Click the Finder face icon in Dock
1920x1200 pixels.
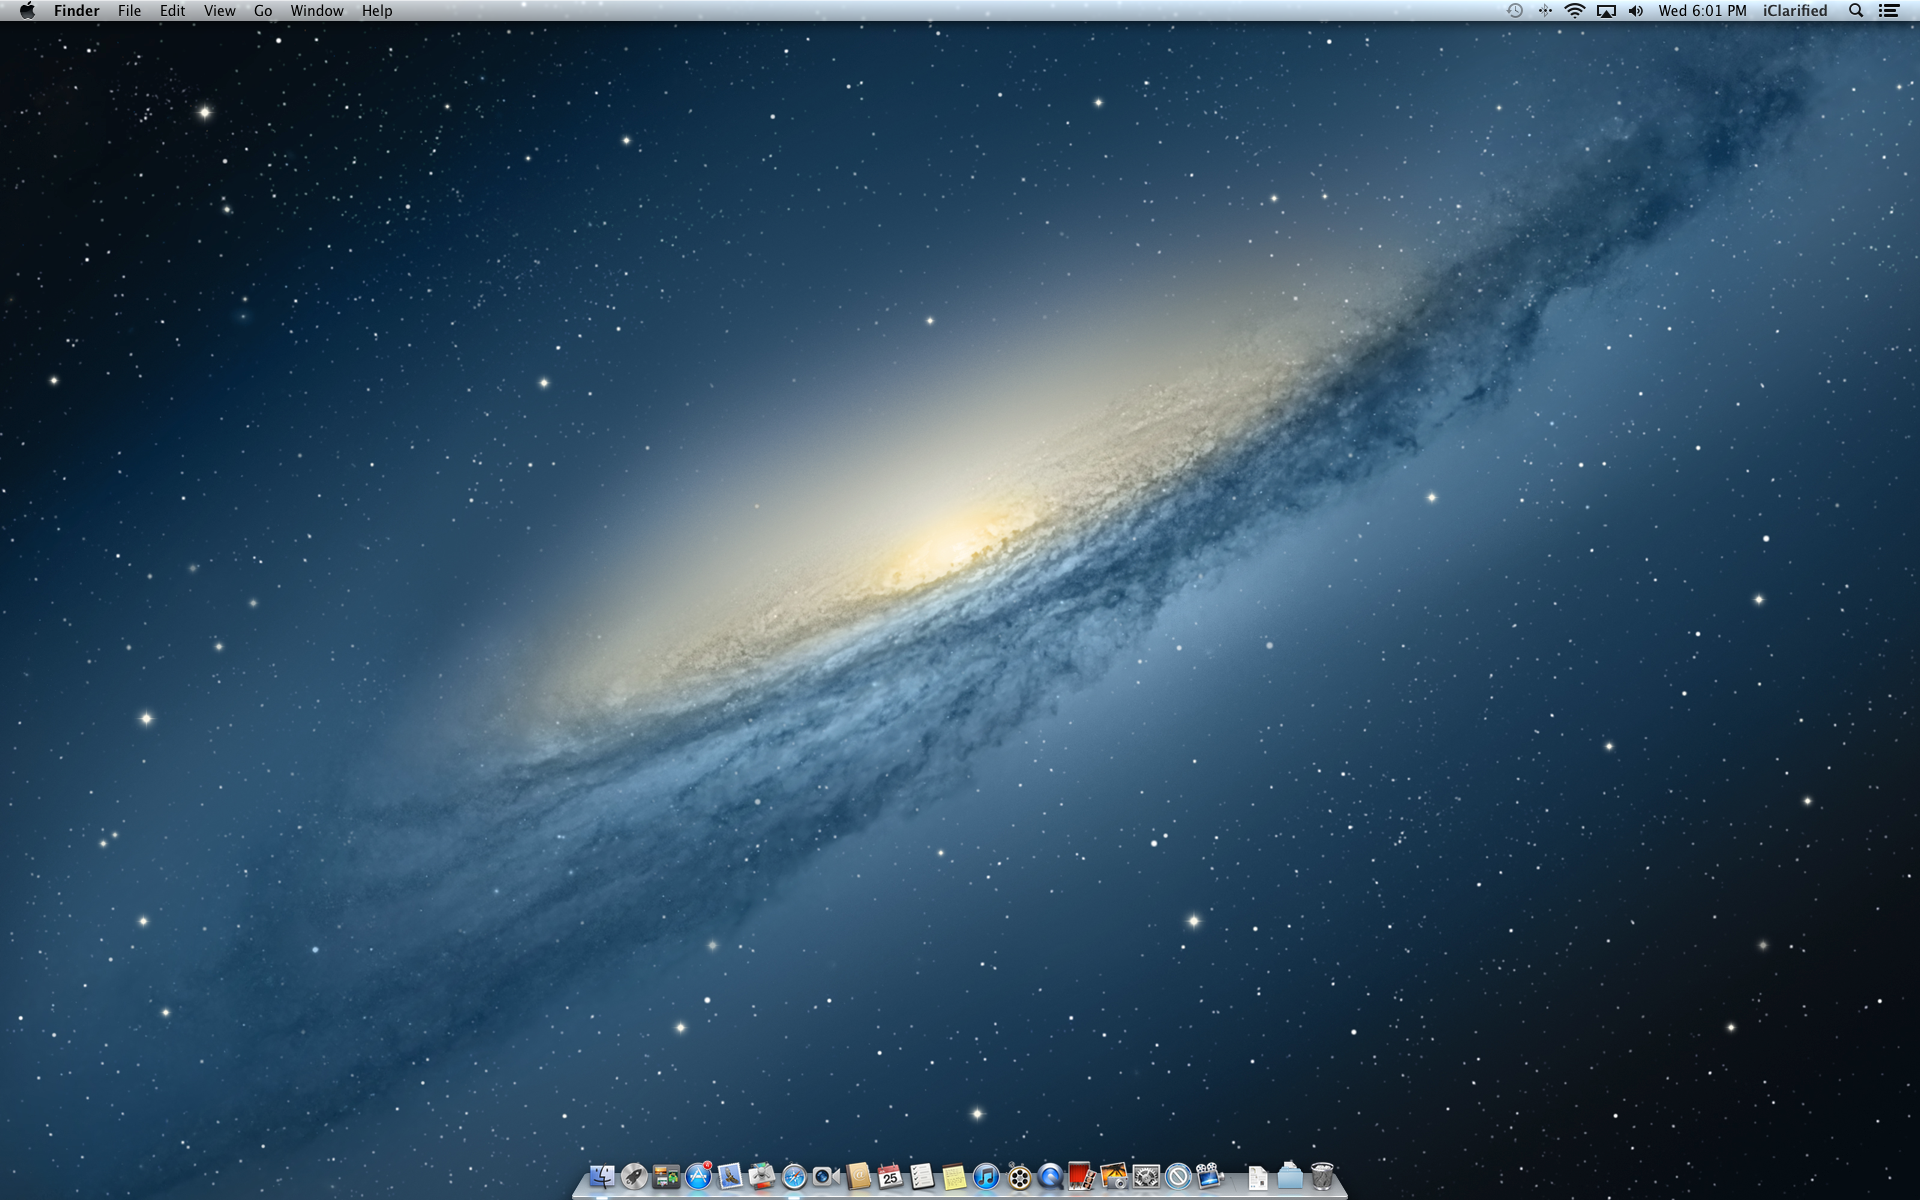602,1177
